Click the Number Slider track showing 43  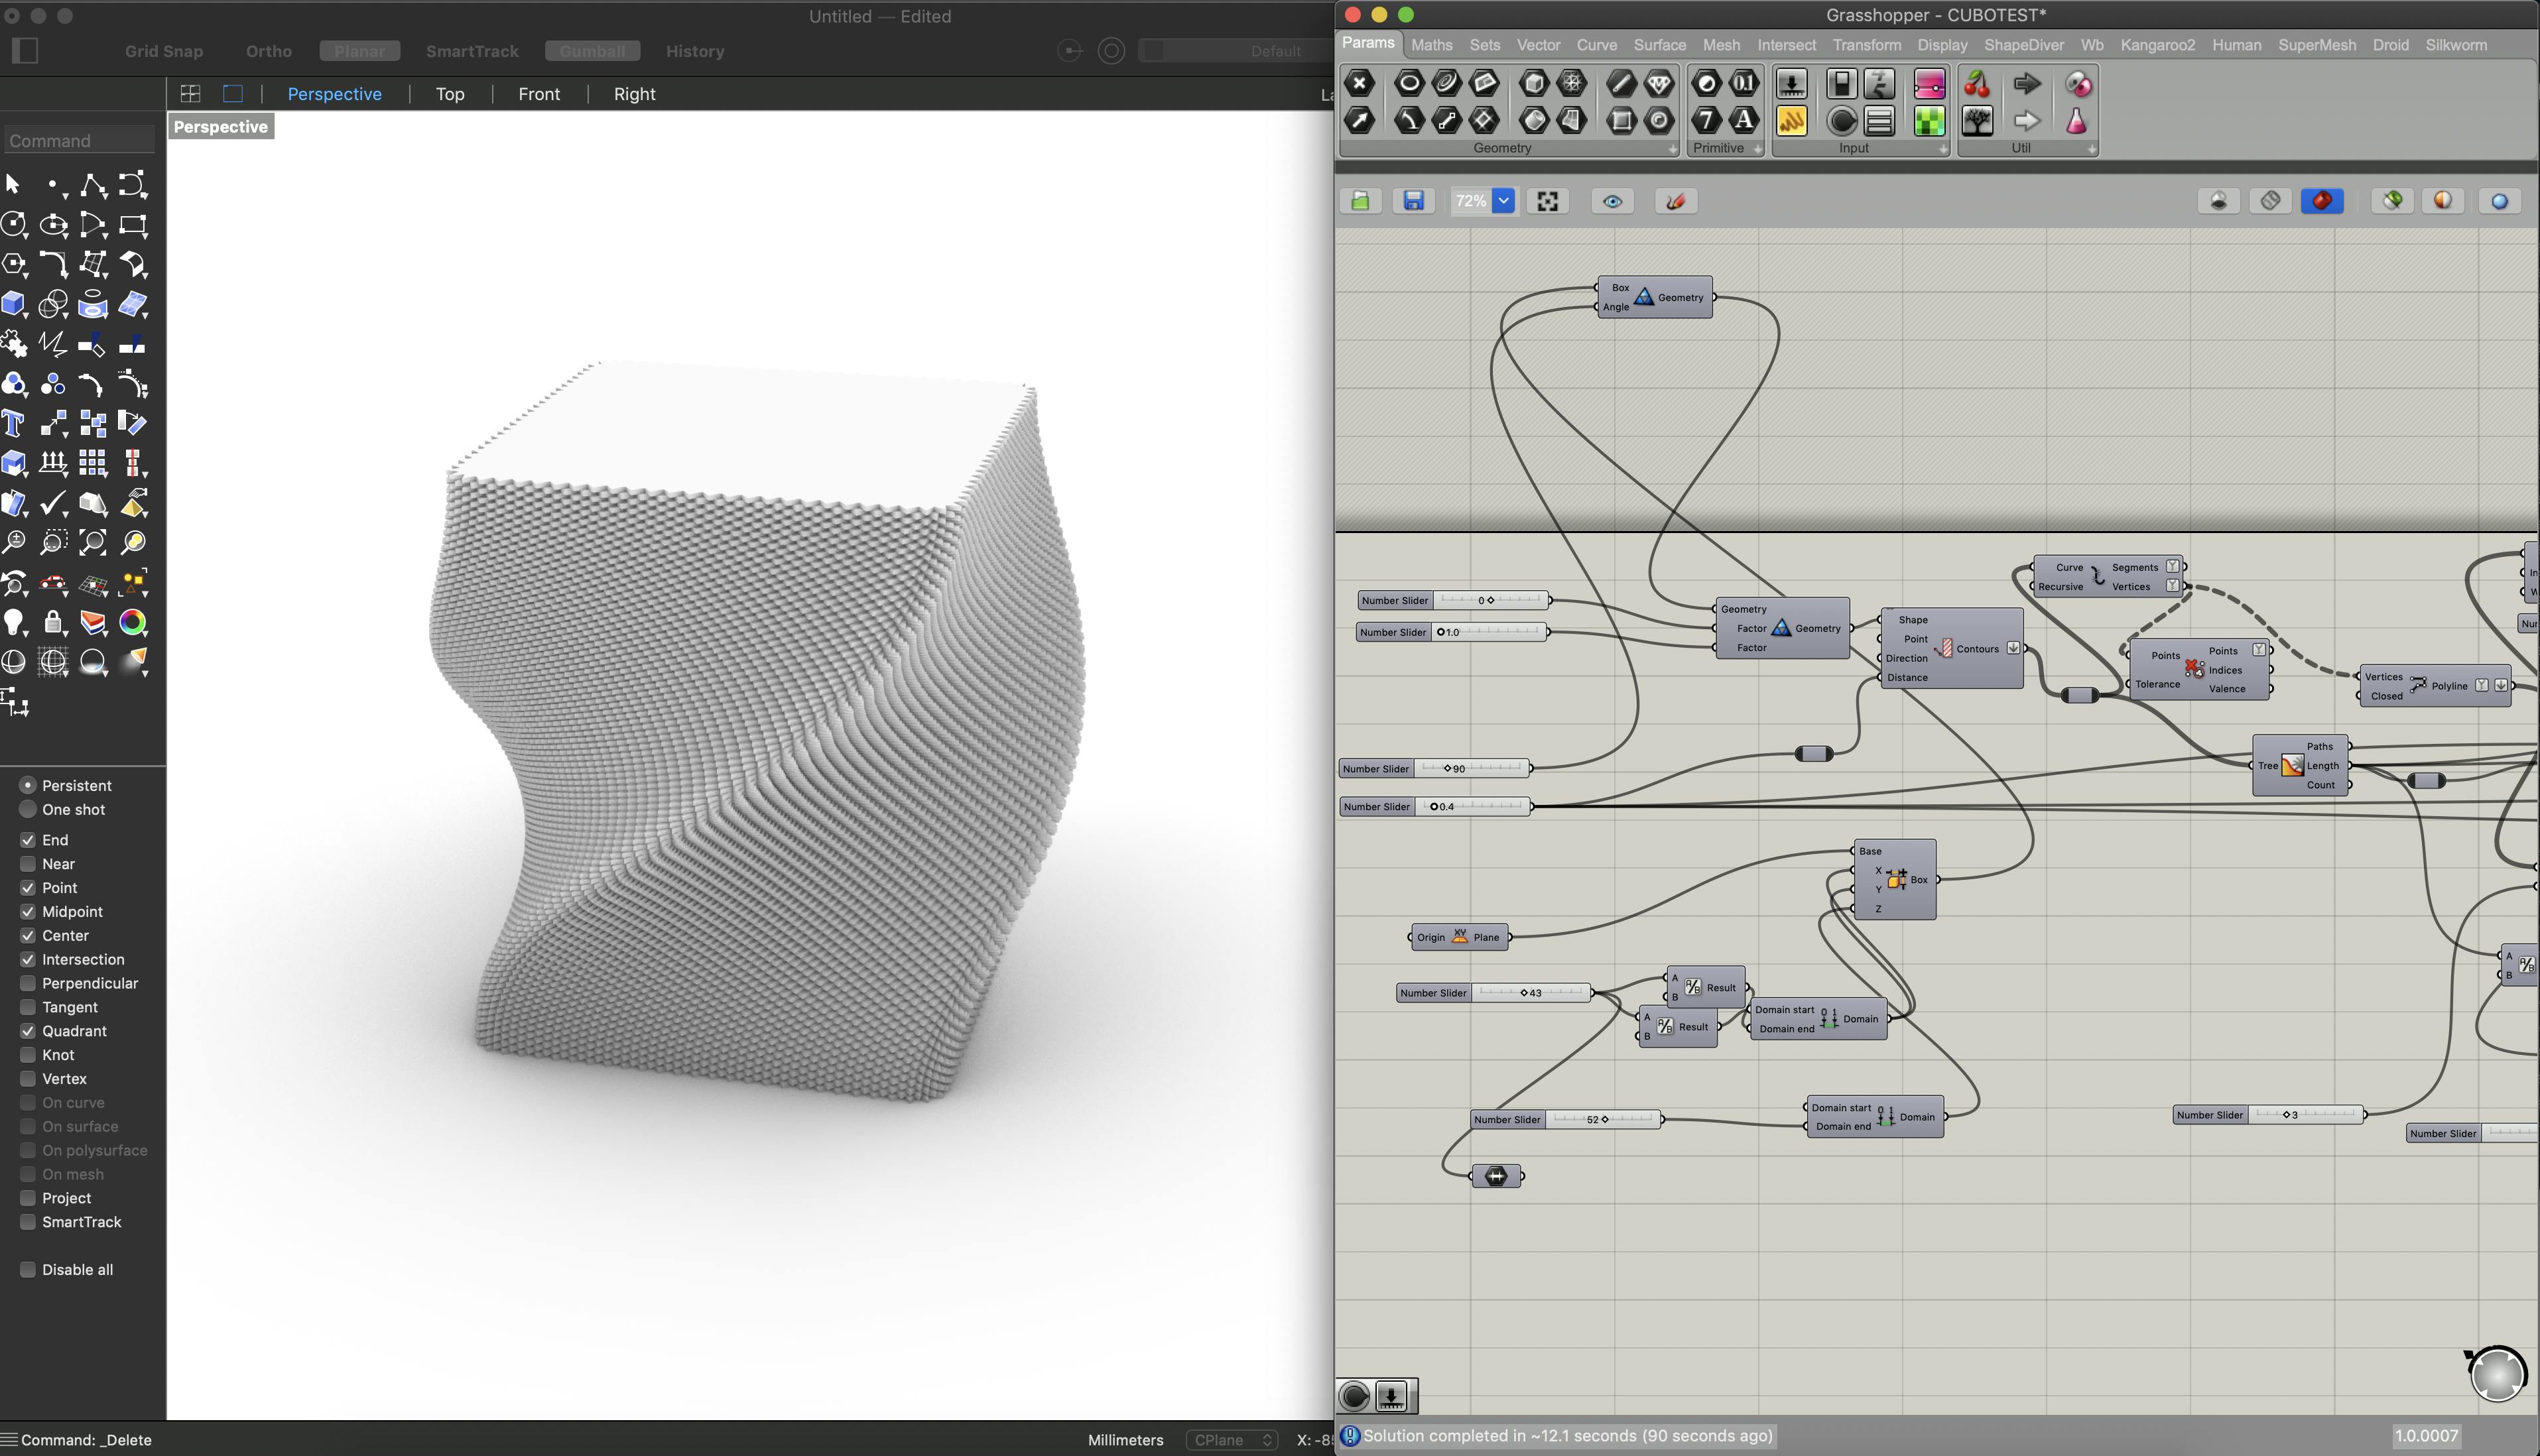1530,993
